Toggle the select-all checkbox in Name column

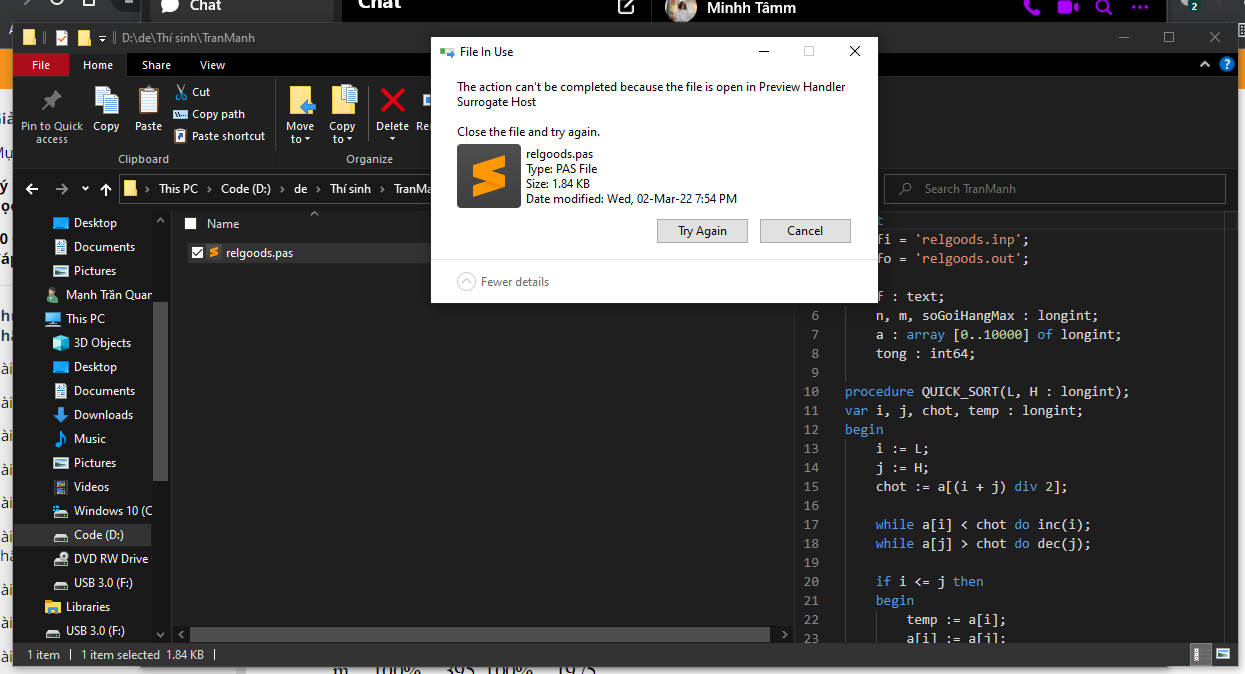[x=190, y=223]
